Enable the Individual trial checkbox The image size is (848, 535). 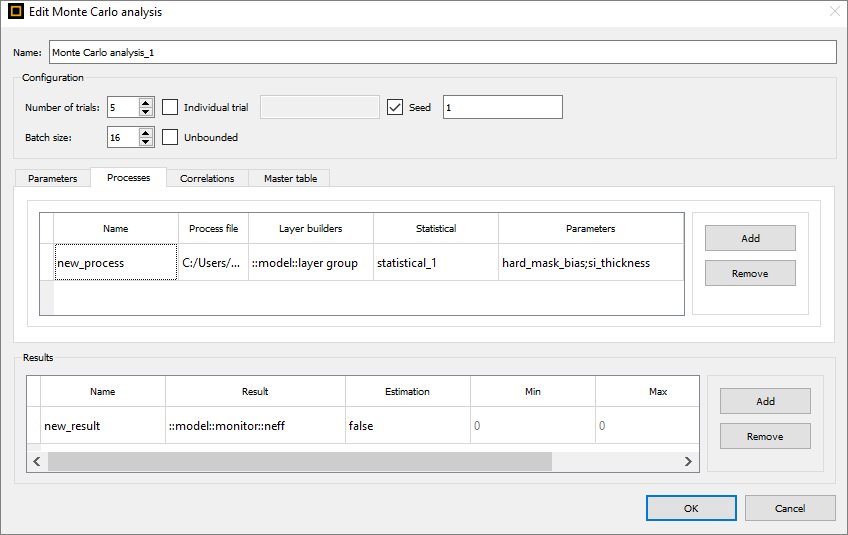click(170, 107)
